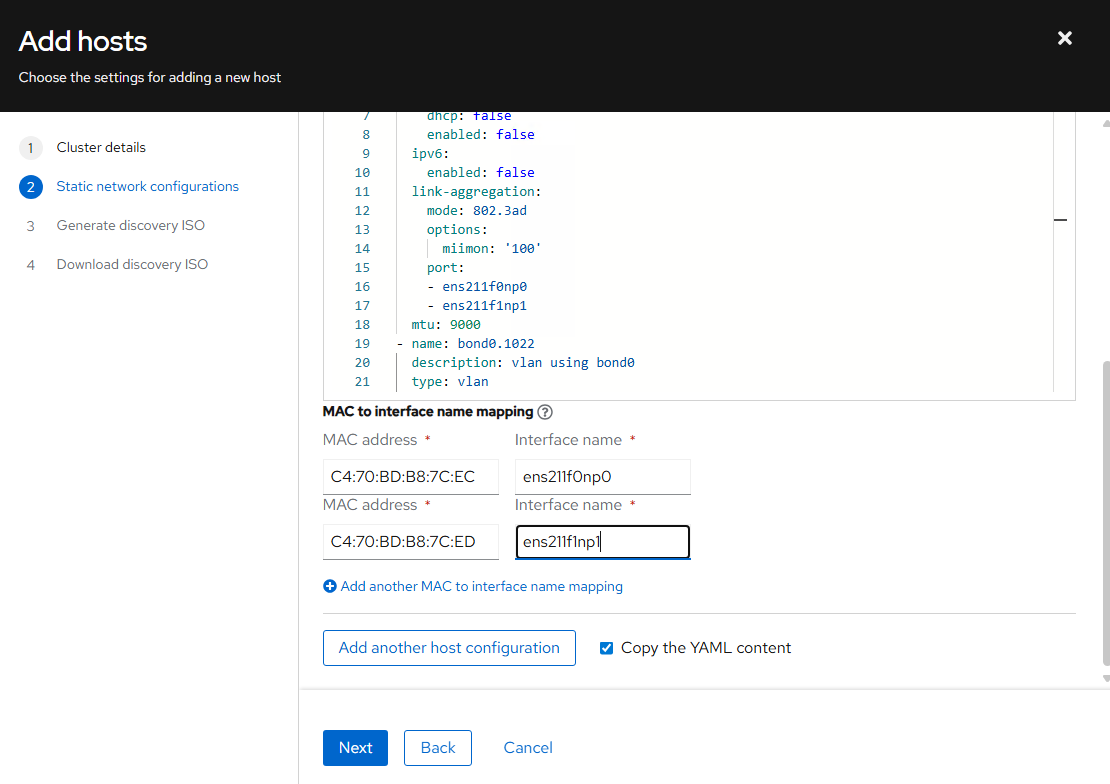Click the step 4 numbered circle
Image resolution: width=1110 pixels, height=784 pixels.
(30, 264)
